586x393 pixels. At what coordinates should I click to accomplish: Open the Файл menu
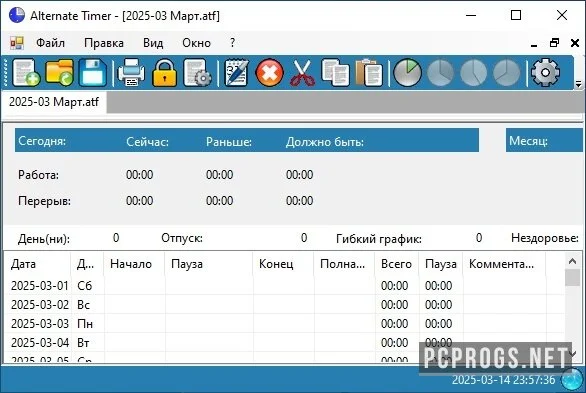tap(50, 43)
